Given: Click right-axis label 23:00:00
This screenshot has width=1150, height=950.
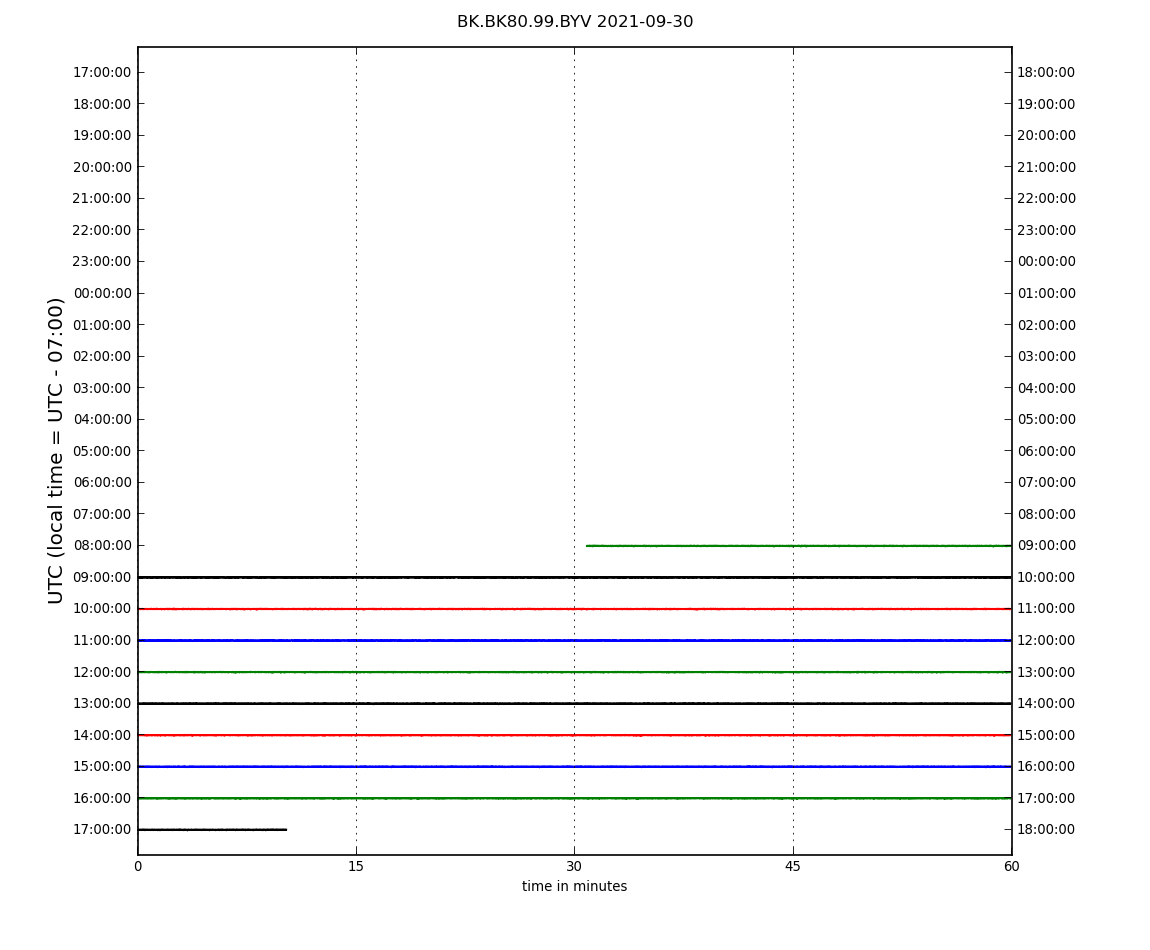Looking at the screenshot, I should [1047, 230].
